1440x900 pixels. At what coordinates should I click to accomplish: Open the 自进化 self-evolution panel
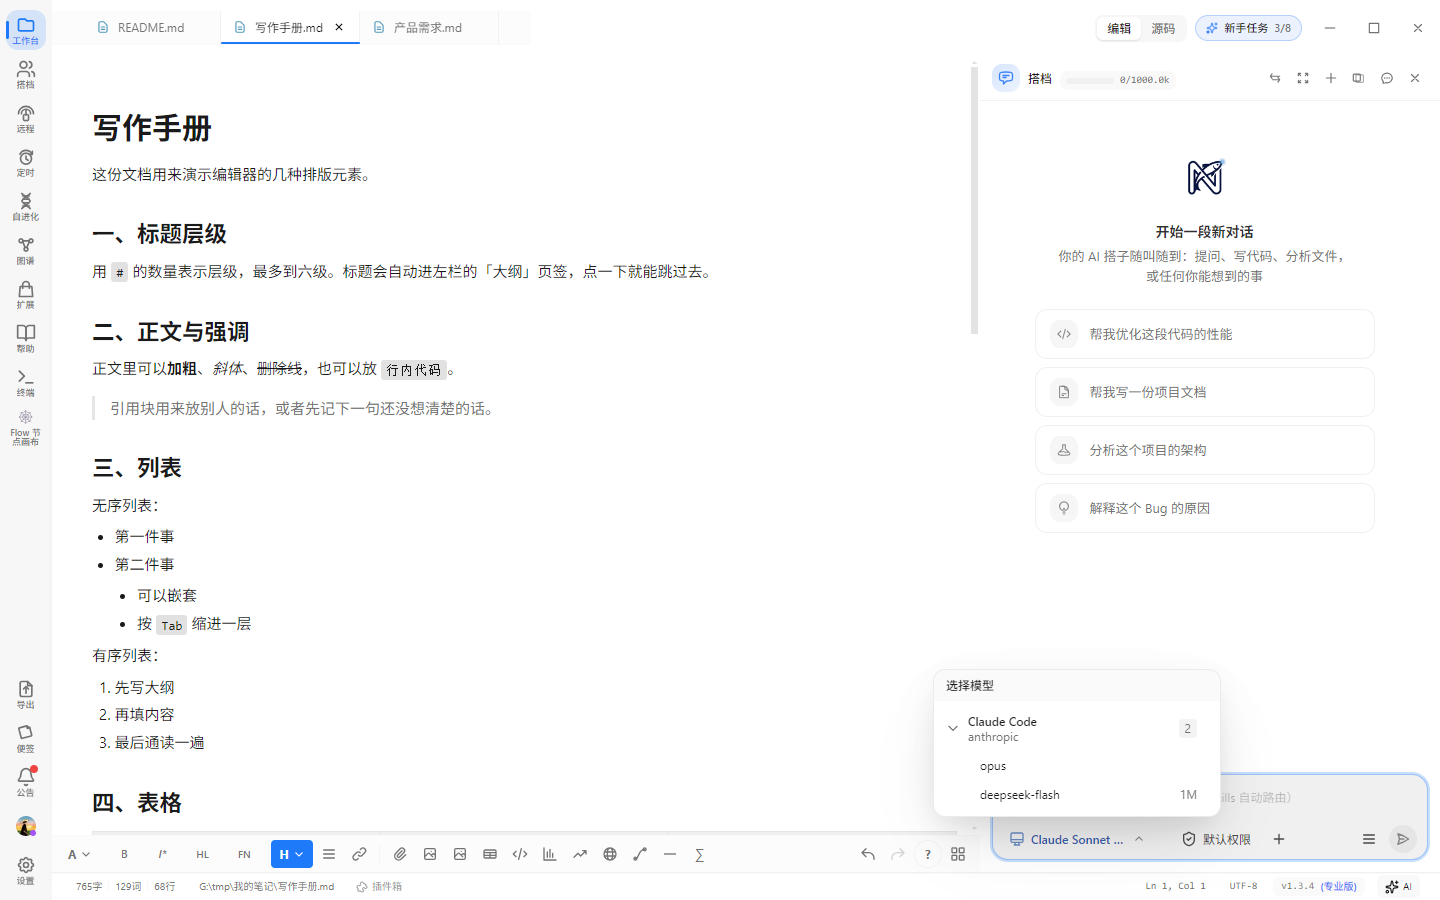(x=26, y=206)
